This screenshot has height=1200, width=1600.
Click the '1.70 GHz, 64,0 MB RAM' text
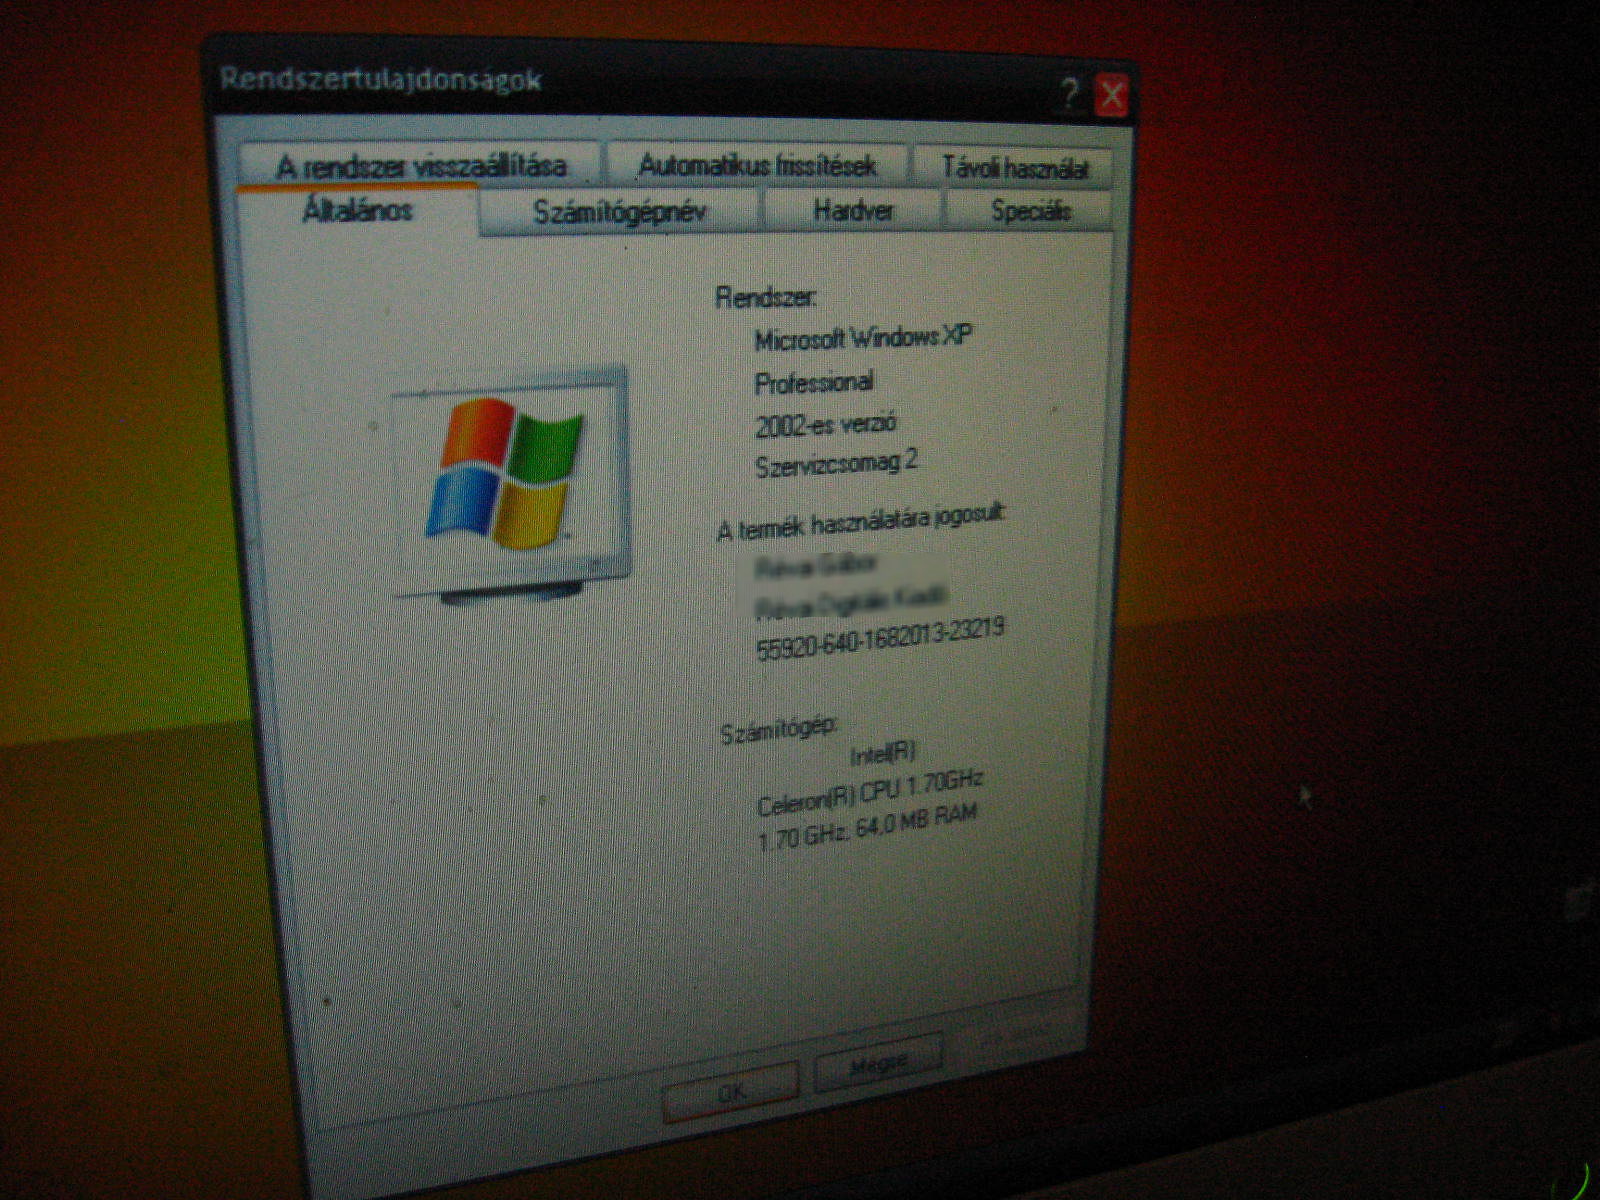(x=867, y=828)
